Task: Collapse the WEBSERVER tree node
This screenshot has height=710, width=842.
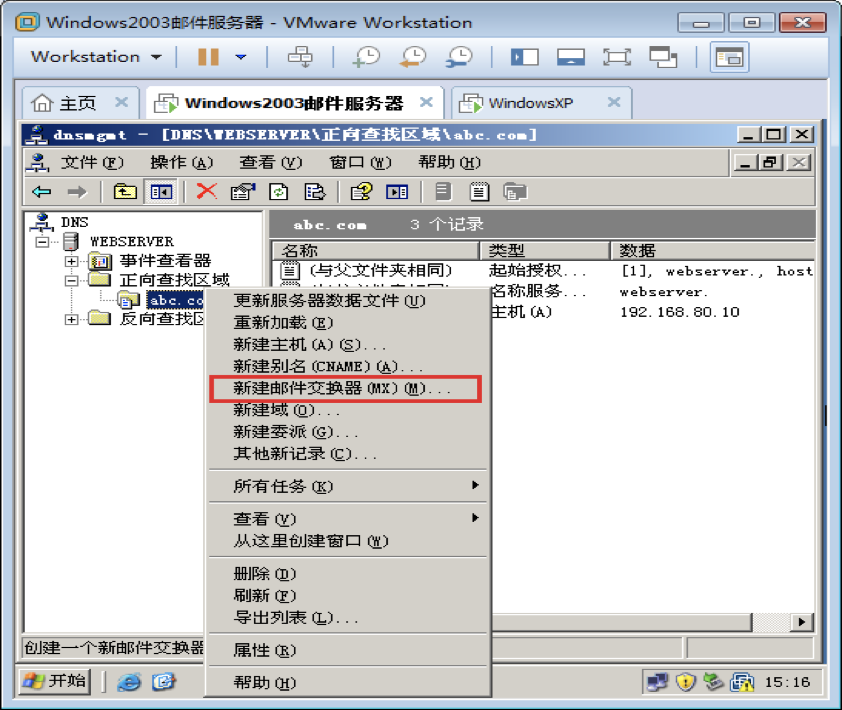Action: 42,242
